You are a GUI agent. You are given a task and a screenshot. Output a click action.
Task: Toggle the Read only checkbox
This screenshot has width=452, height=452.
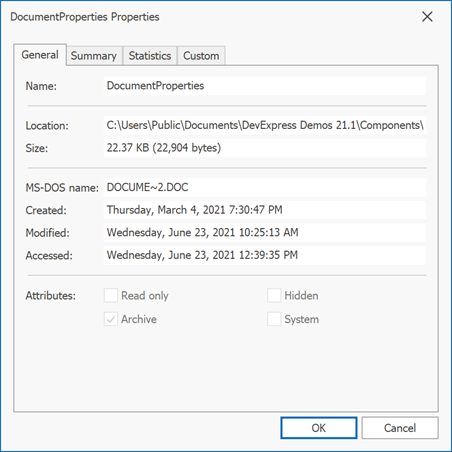tap(111, 296)
